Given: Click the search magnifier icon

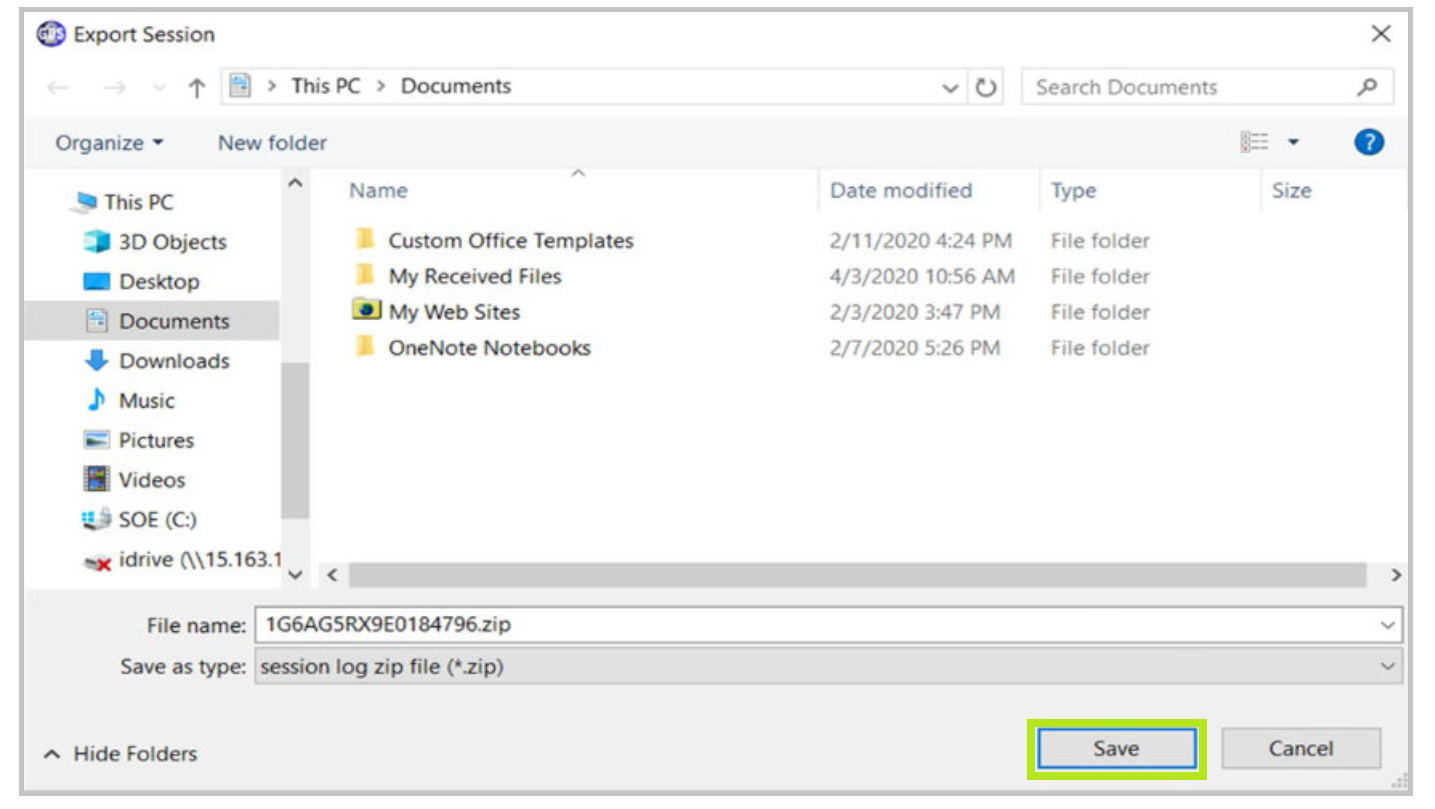Looking at the screenshot, I should tap(1367, 87).
